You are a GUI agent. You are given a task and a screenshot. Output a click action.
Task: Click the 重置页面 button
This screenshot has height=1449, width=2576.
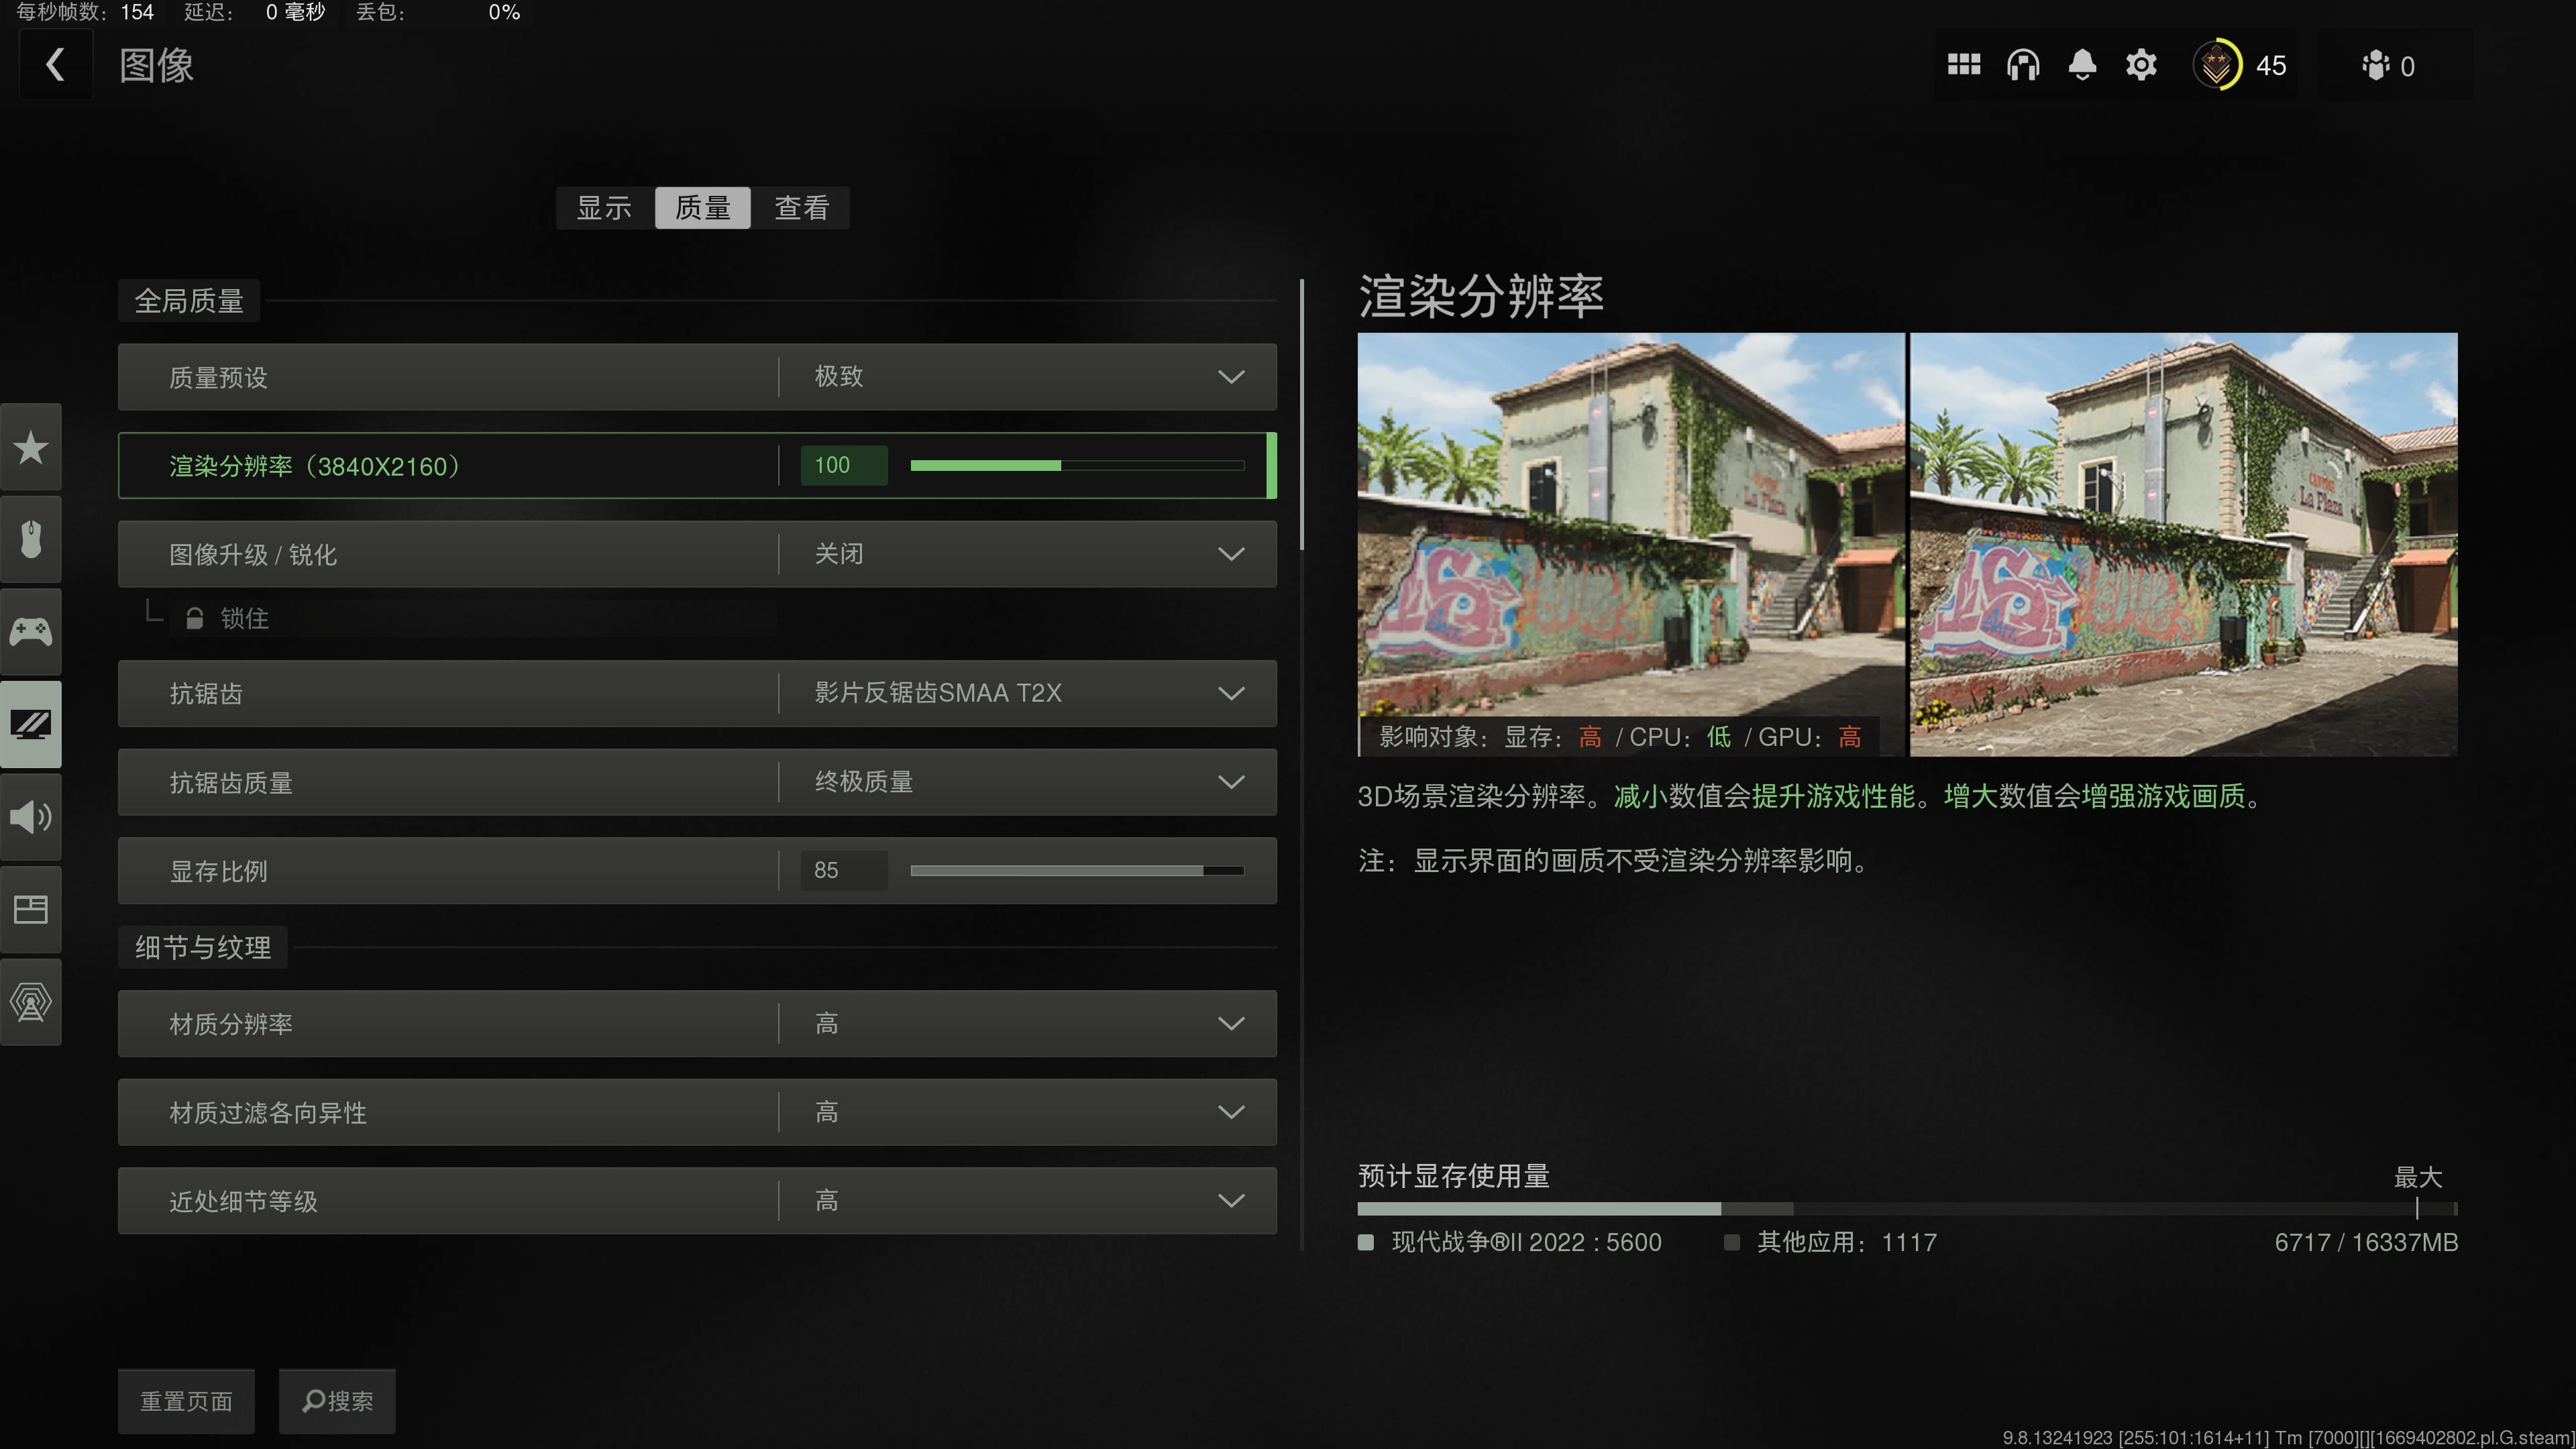pos(186,1401)
